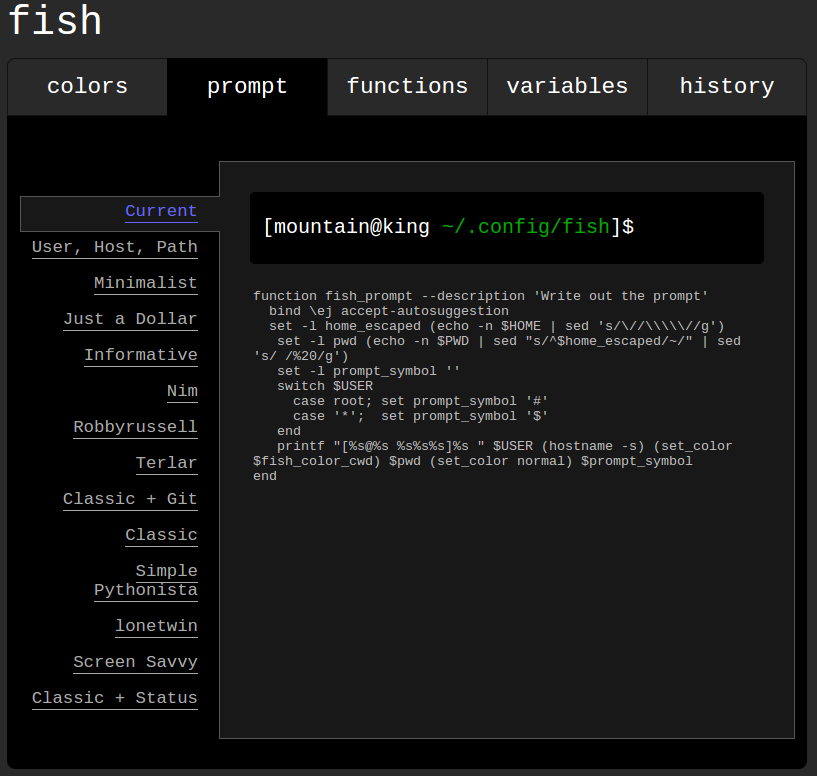The height and width of the screenshot is (776, 817).
Task: Choose the User, Host, Path prompt
Action: pyautogui.click(x=115, y=247)
